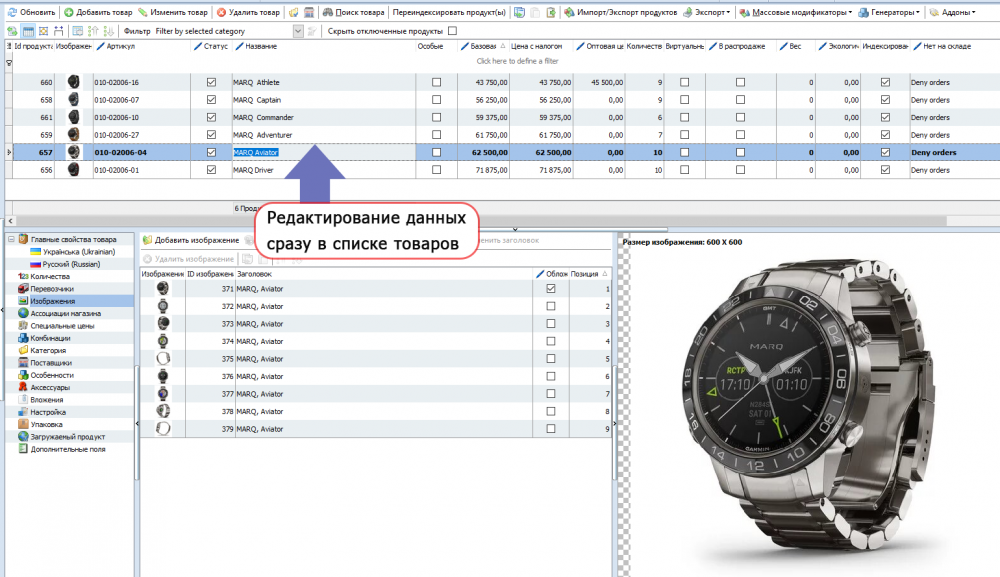Toggle status checkbox for MARQ Athlete
This screenshot has height=577, width=1000.
211,82
